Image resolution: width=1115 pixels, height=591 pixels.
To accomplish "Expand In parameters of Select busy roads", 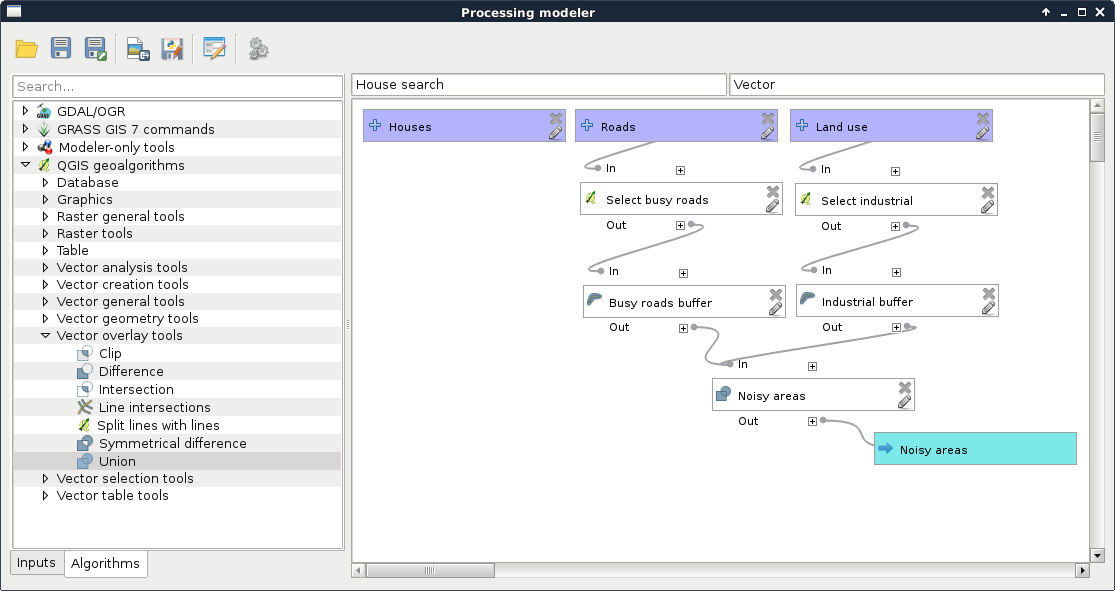I will click(681, 170).
